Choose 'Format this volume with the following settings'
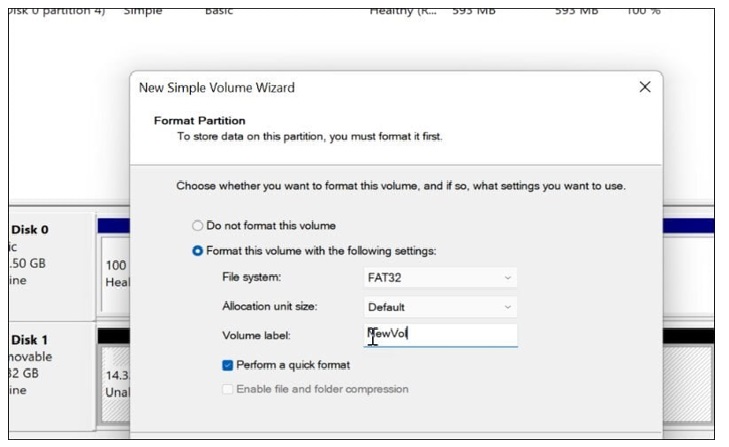This screenshot has height=447, width=729. coord(198,250)
